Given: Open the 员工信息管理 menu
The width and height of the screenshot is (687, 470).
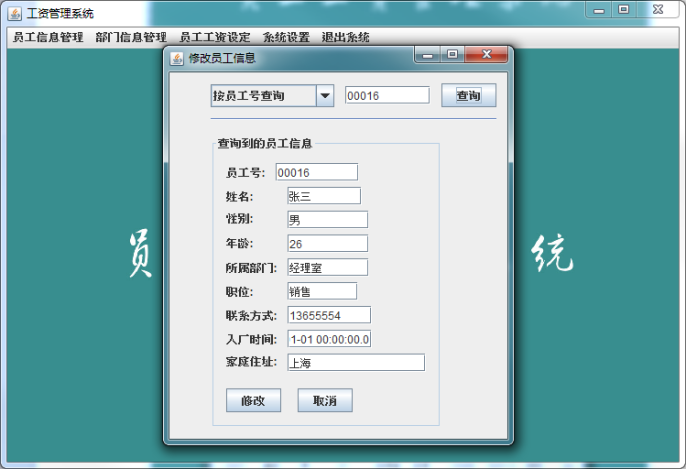Looking at the screenshot, I should tap(48, 37).
